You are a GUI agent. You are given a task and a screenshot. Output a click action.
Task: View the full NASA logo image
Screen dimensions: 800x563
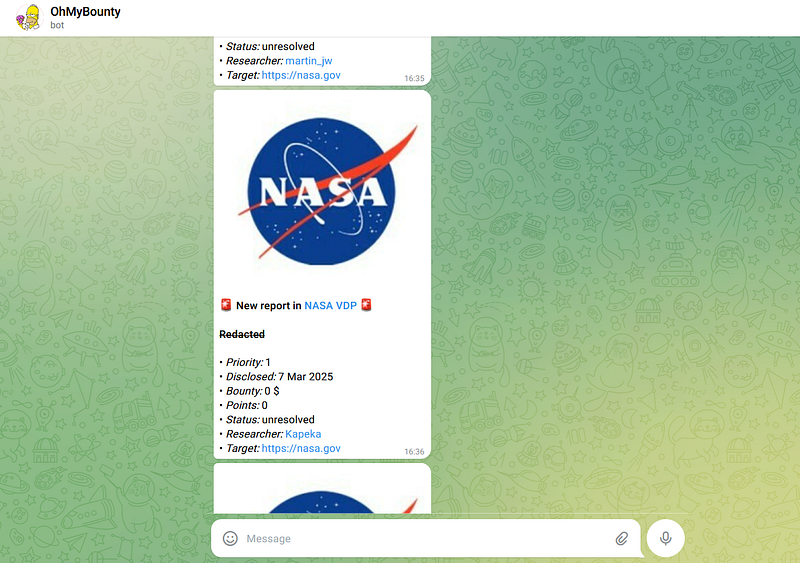pyautogui.click(x=321, y=190)
